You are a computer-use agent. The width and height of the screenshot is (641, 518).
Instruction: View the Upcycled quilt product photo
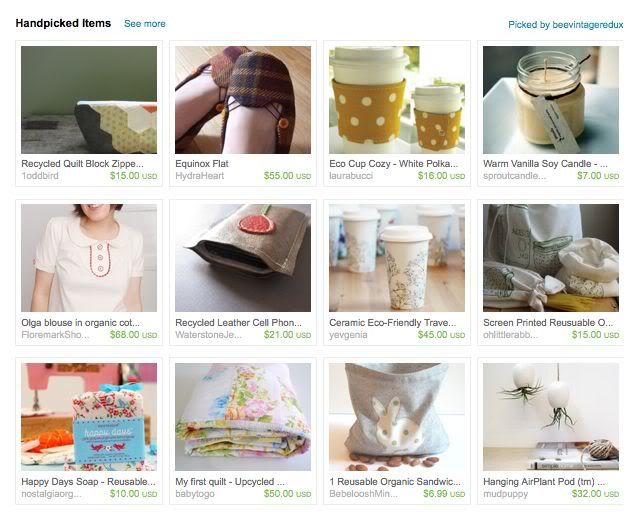tap(243, 417)
